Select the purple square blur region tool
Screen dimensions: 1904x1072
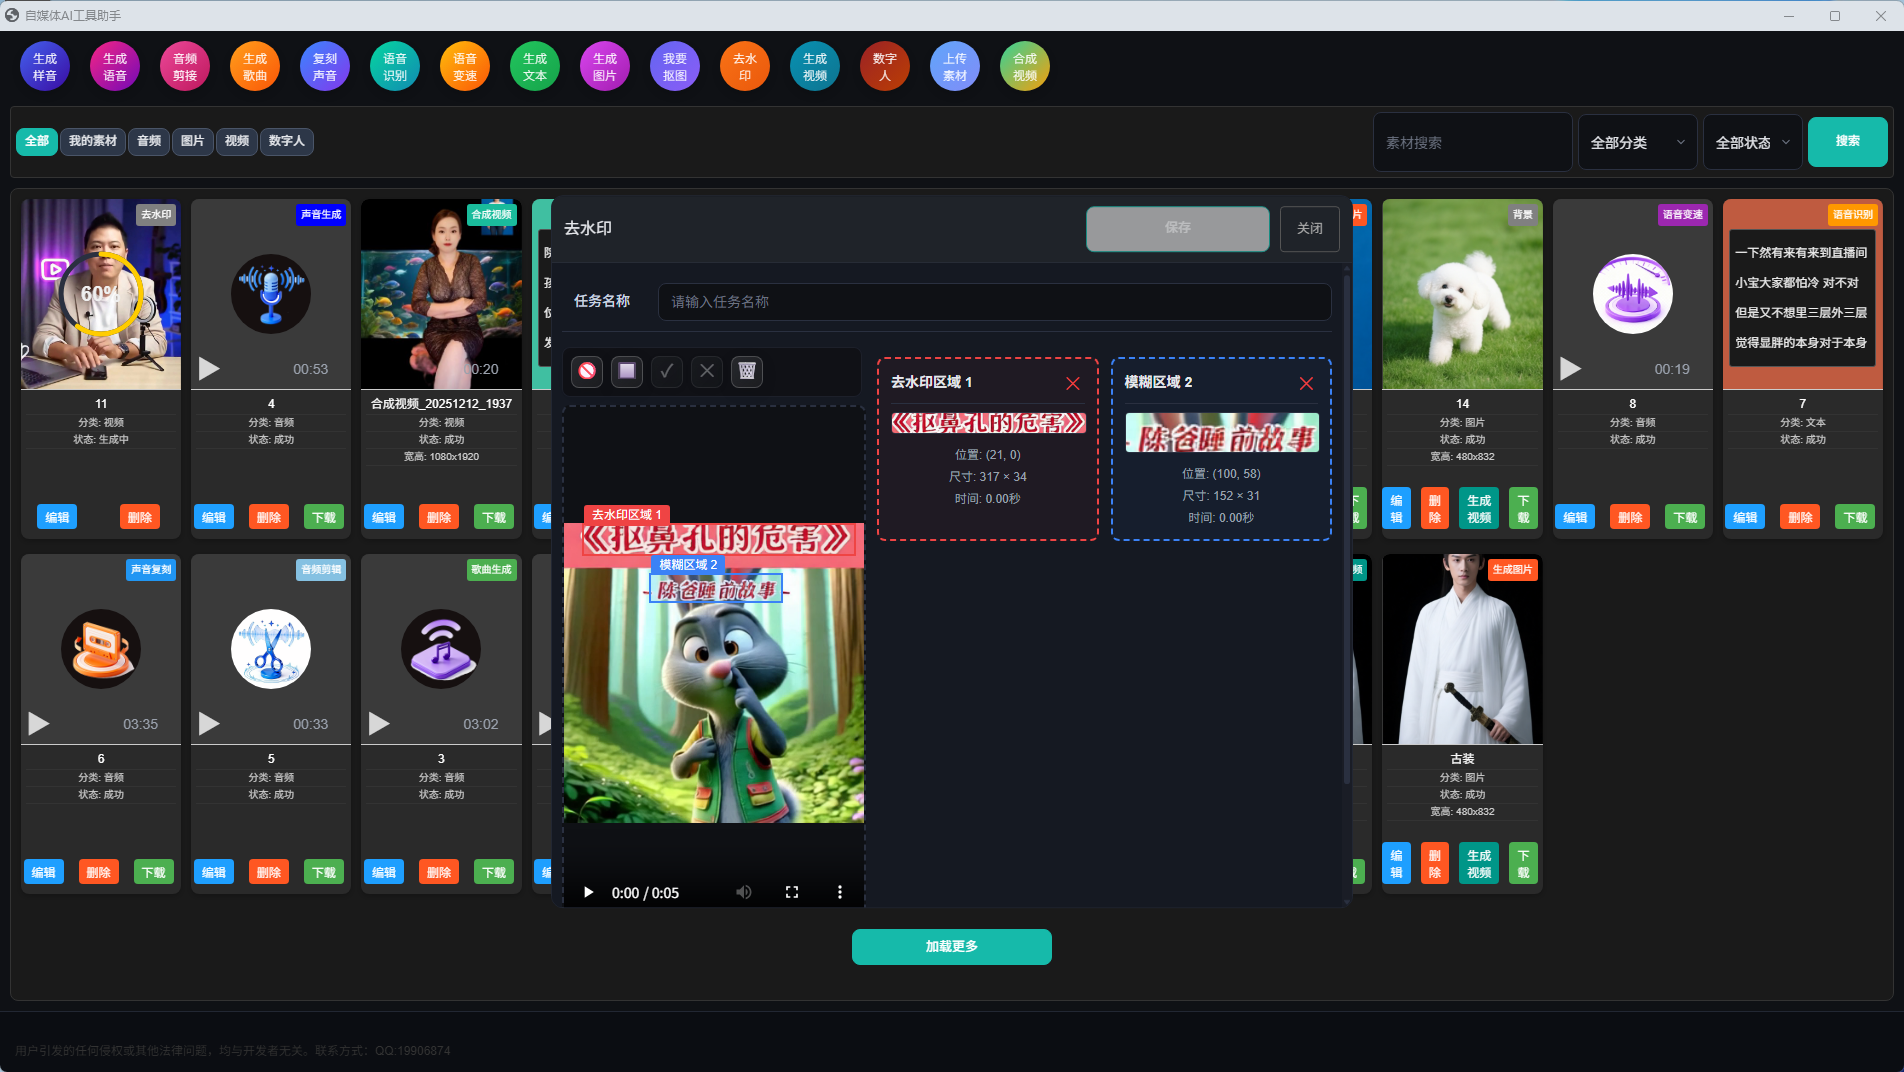coord(627,371)
